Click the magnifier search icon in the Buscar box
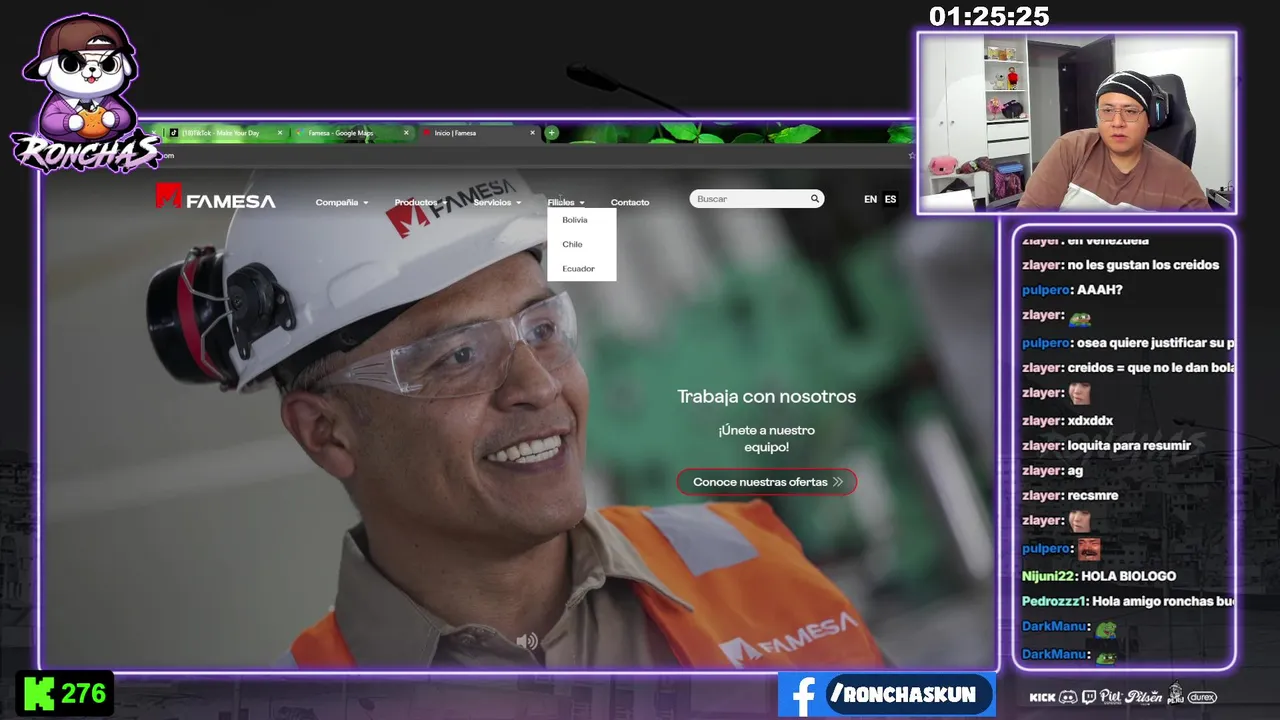The width and height of the screenshot is (1280, 720). 815,199
